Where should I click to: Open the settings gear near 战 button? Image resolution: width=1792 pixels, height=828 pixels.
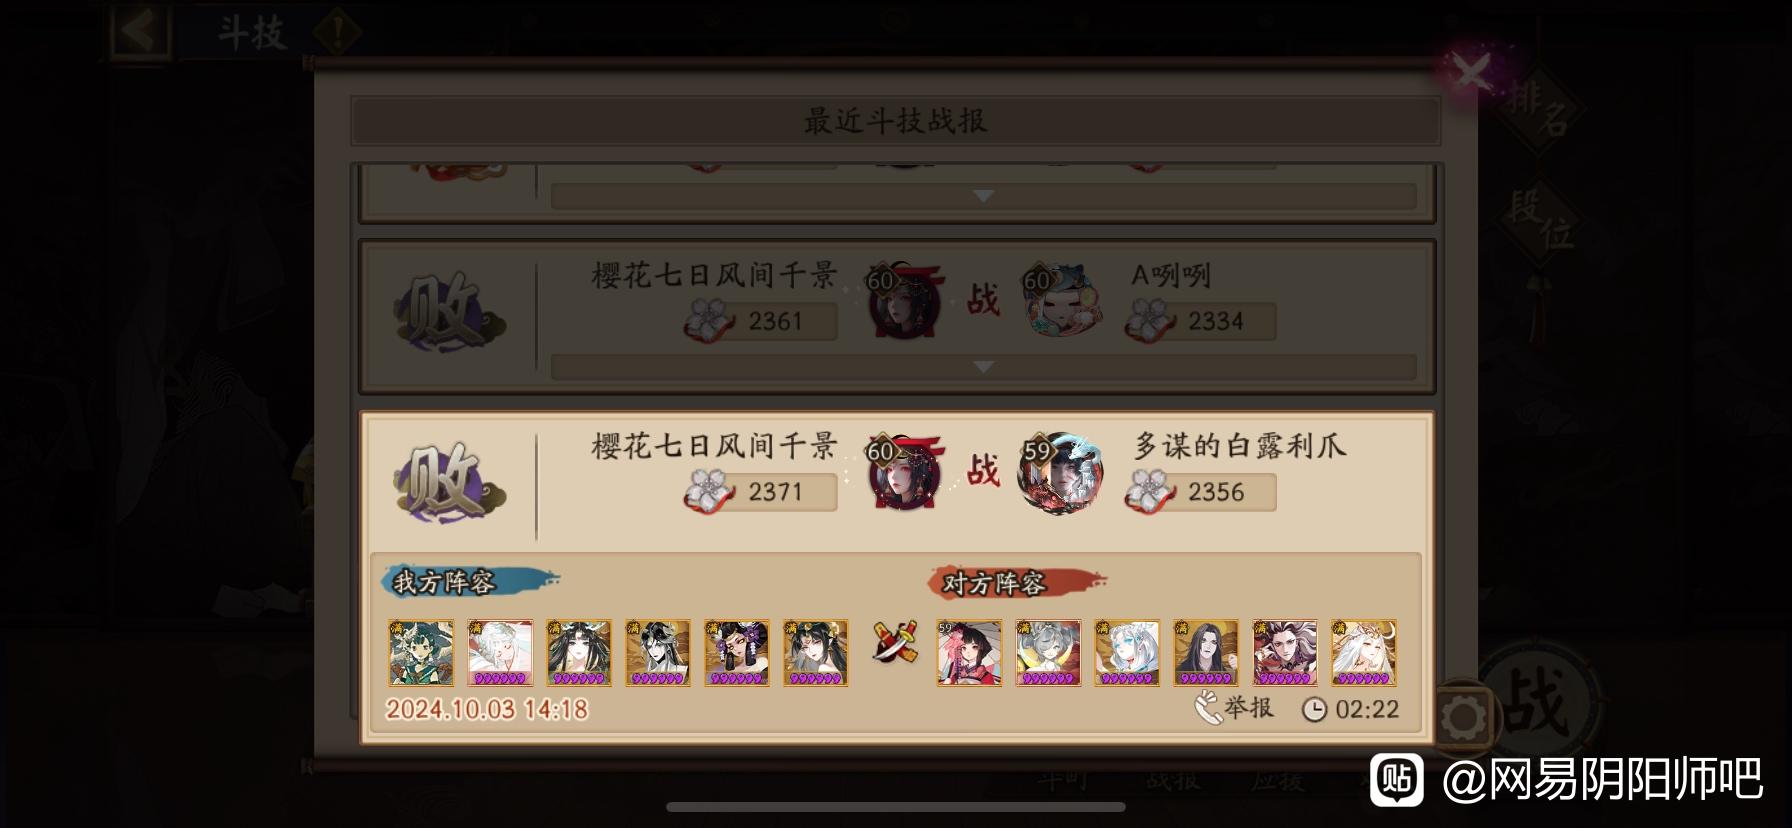[1462, 716]
